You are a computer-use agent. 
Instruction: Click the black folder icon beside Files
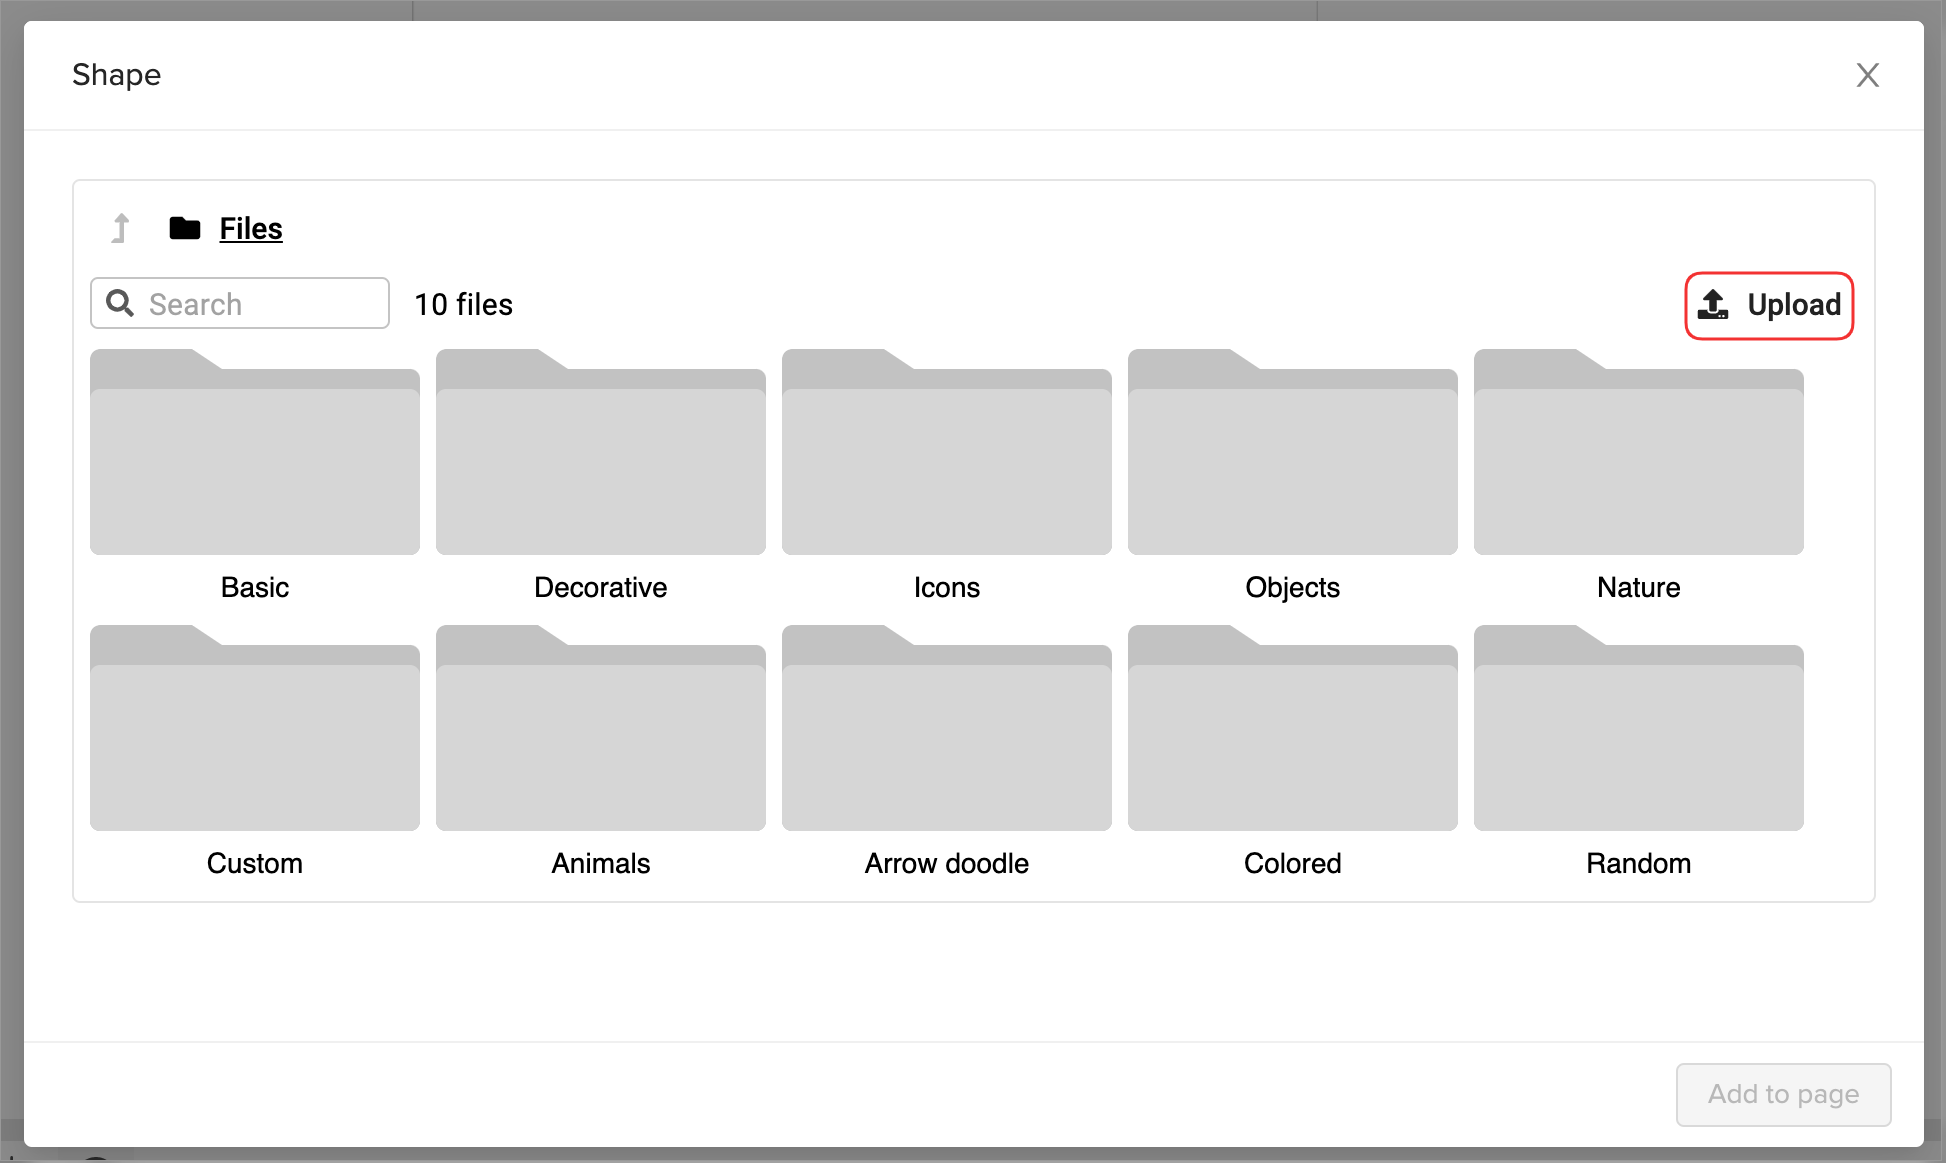point(185,228)
